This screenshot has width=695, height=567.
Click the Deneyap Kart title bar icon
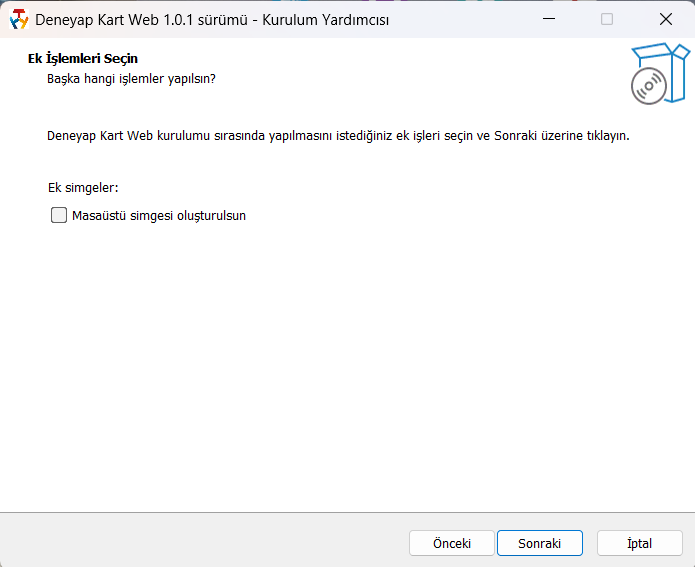tap(19, 20)
